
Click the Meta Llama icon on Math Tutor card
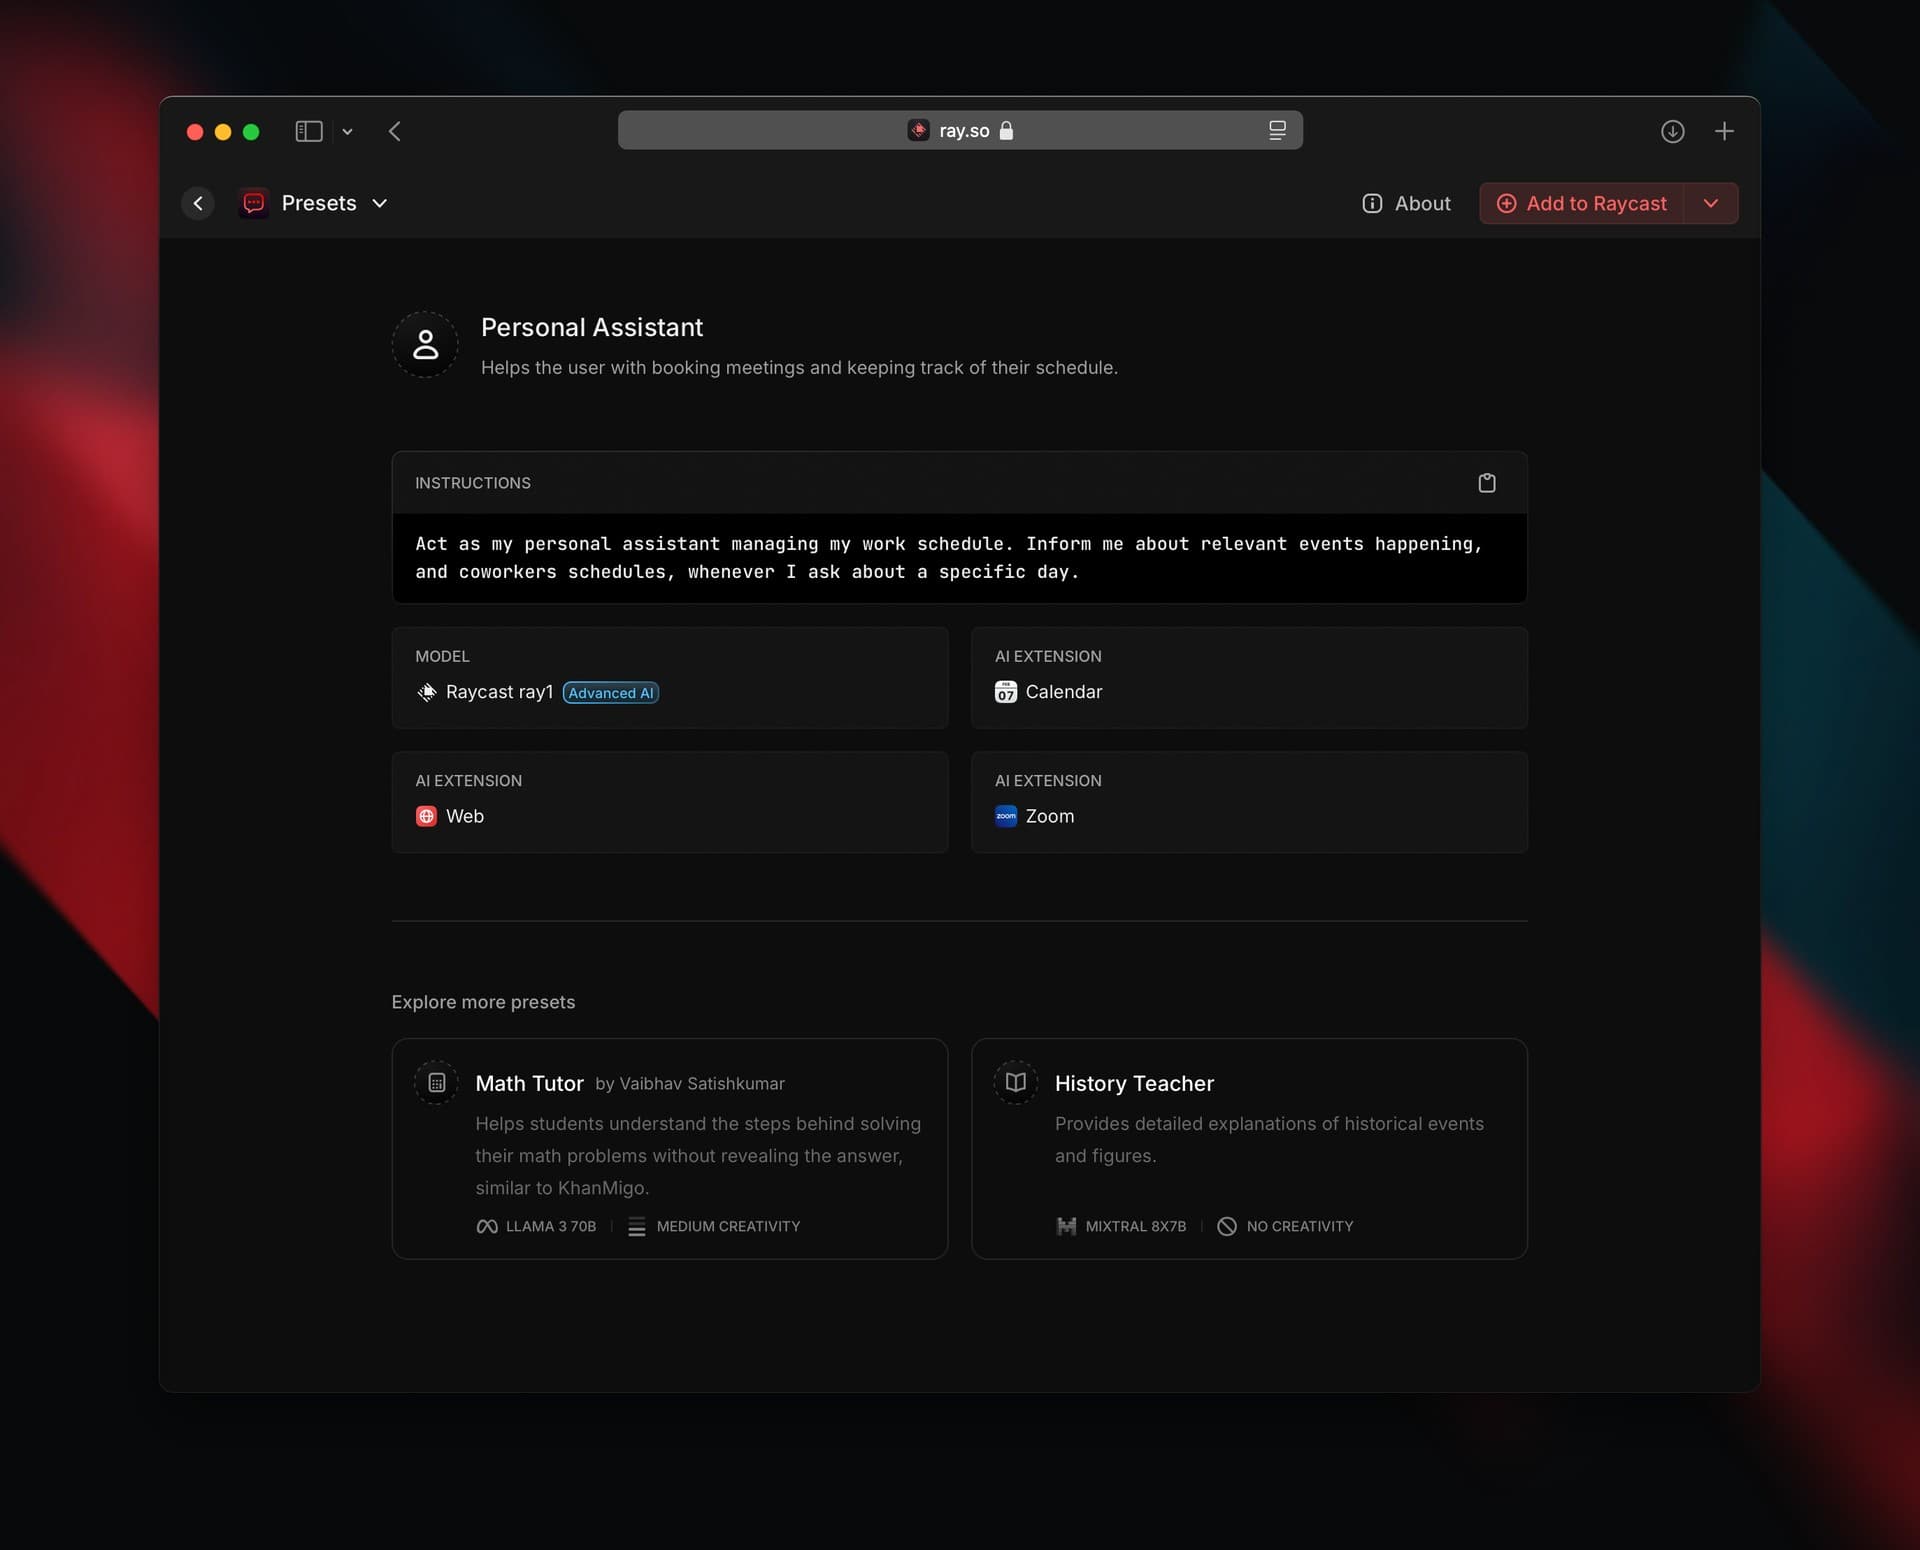486,1226
